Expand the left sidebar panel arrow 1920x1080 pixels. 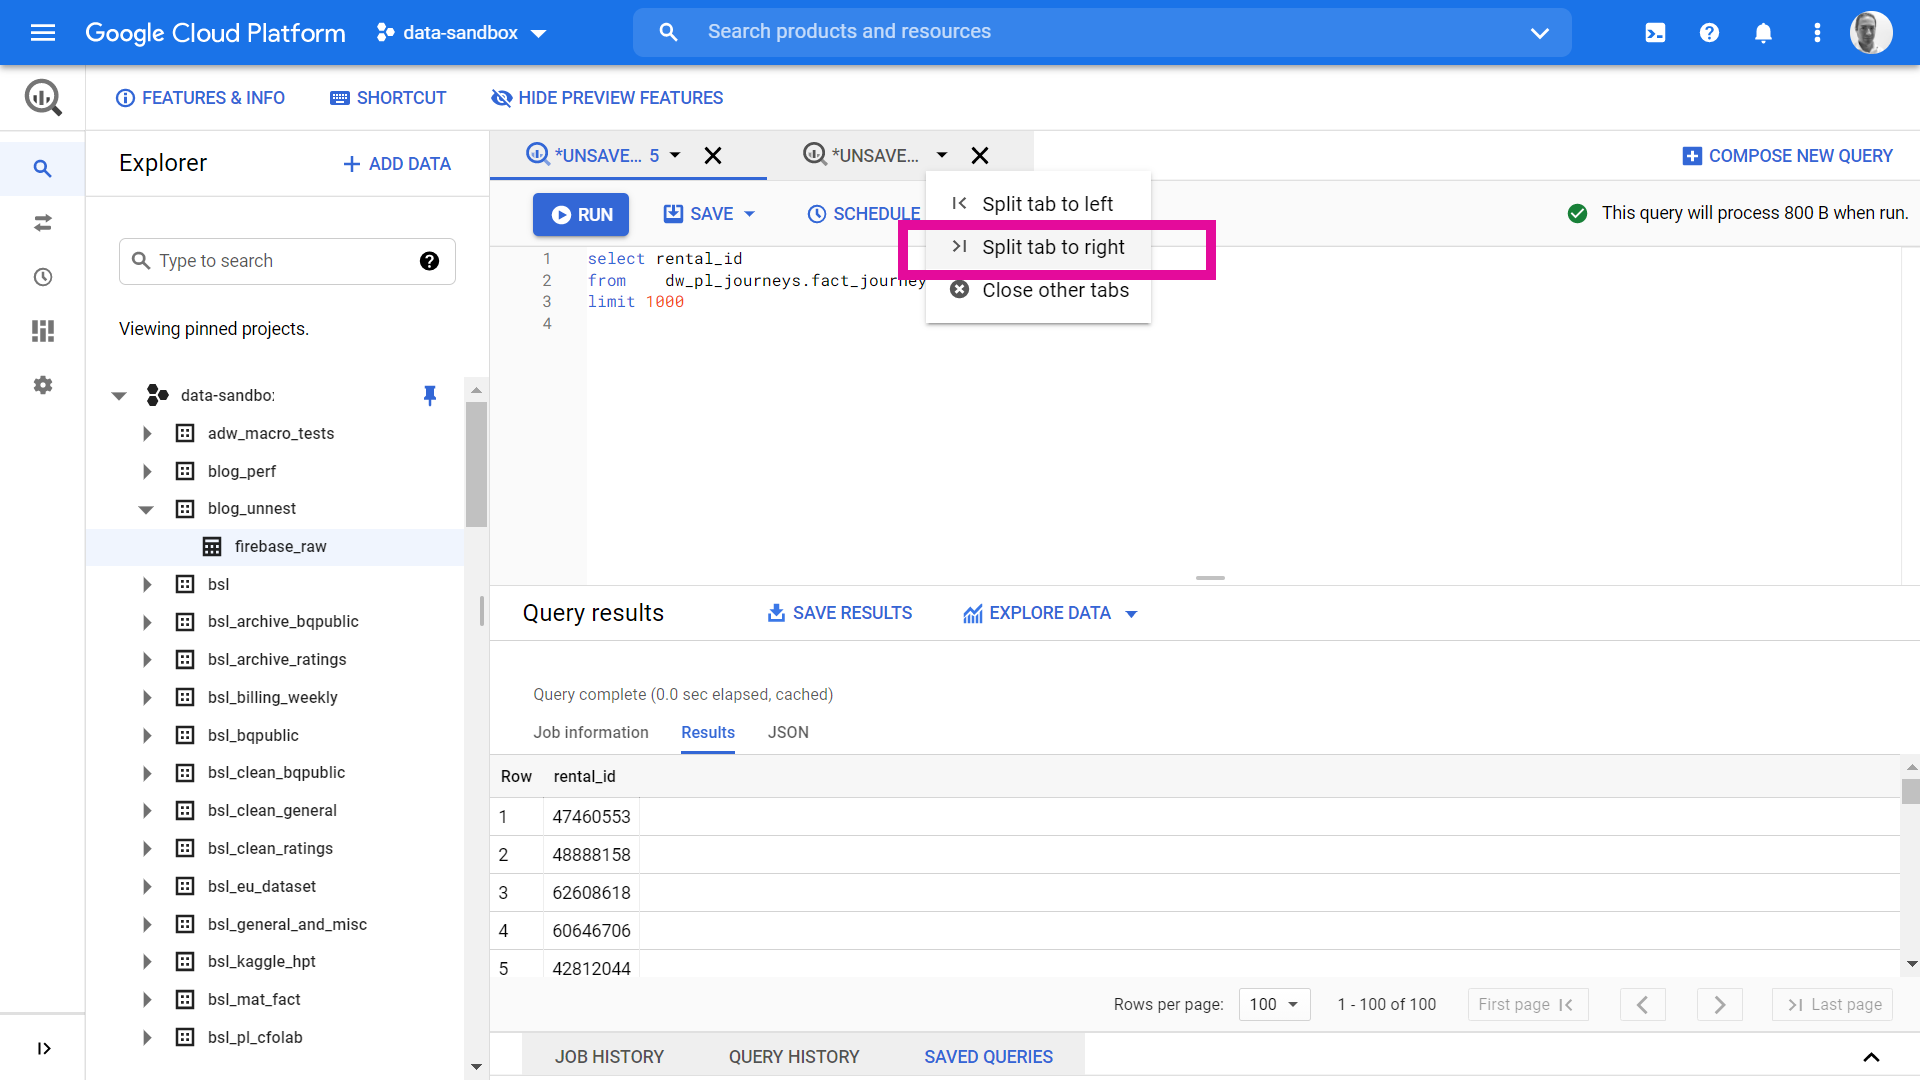[x=43, y=1048]
